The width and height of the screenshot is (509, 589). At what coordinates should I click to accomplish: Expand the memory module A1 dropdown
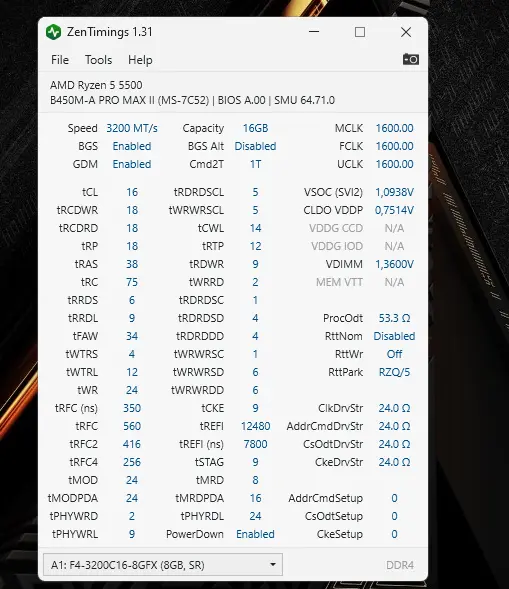pos(163,565)
